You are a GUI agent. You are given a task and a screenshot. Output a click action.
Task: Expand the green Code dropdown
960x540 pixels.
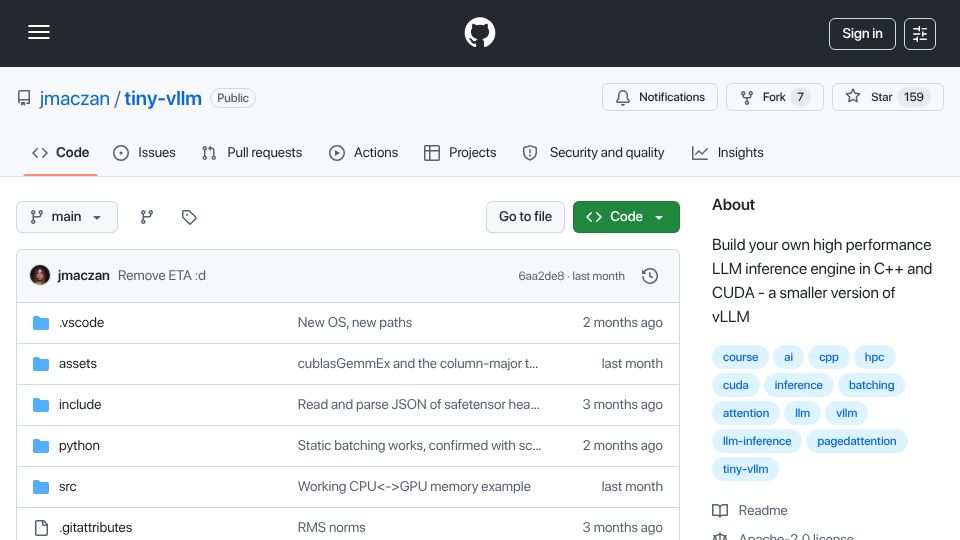coord(626,217)
